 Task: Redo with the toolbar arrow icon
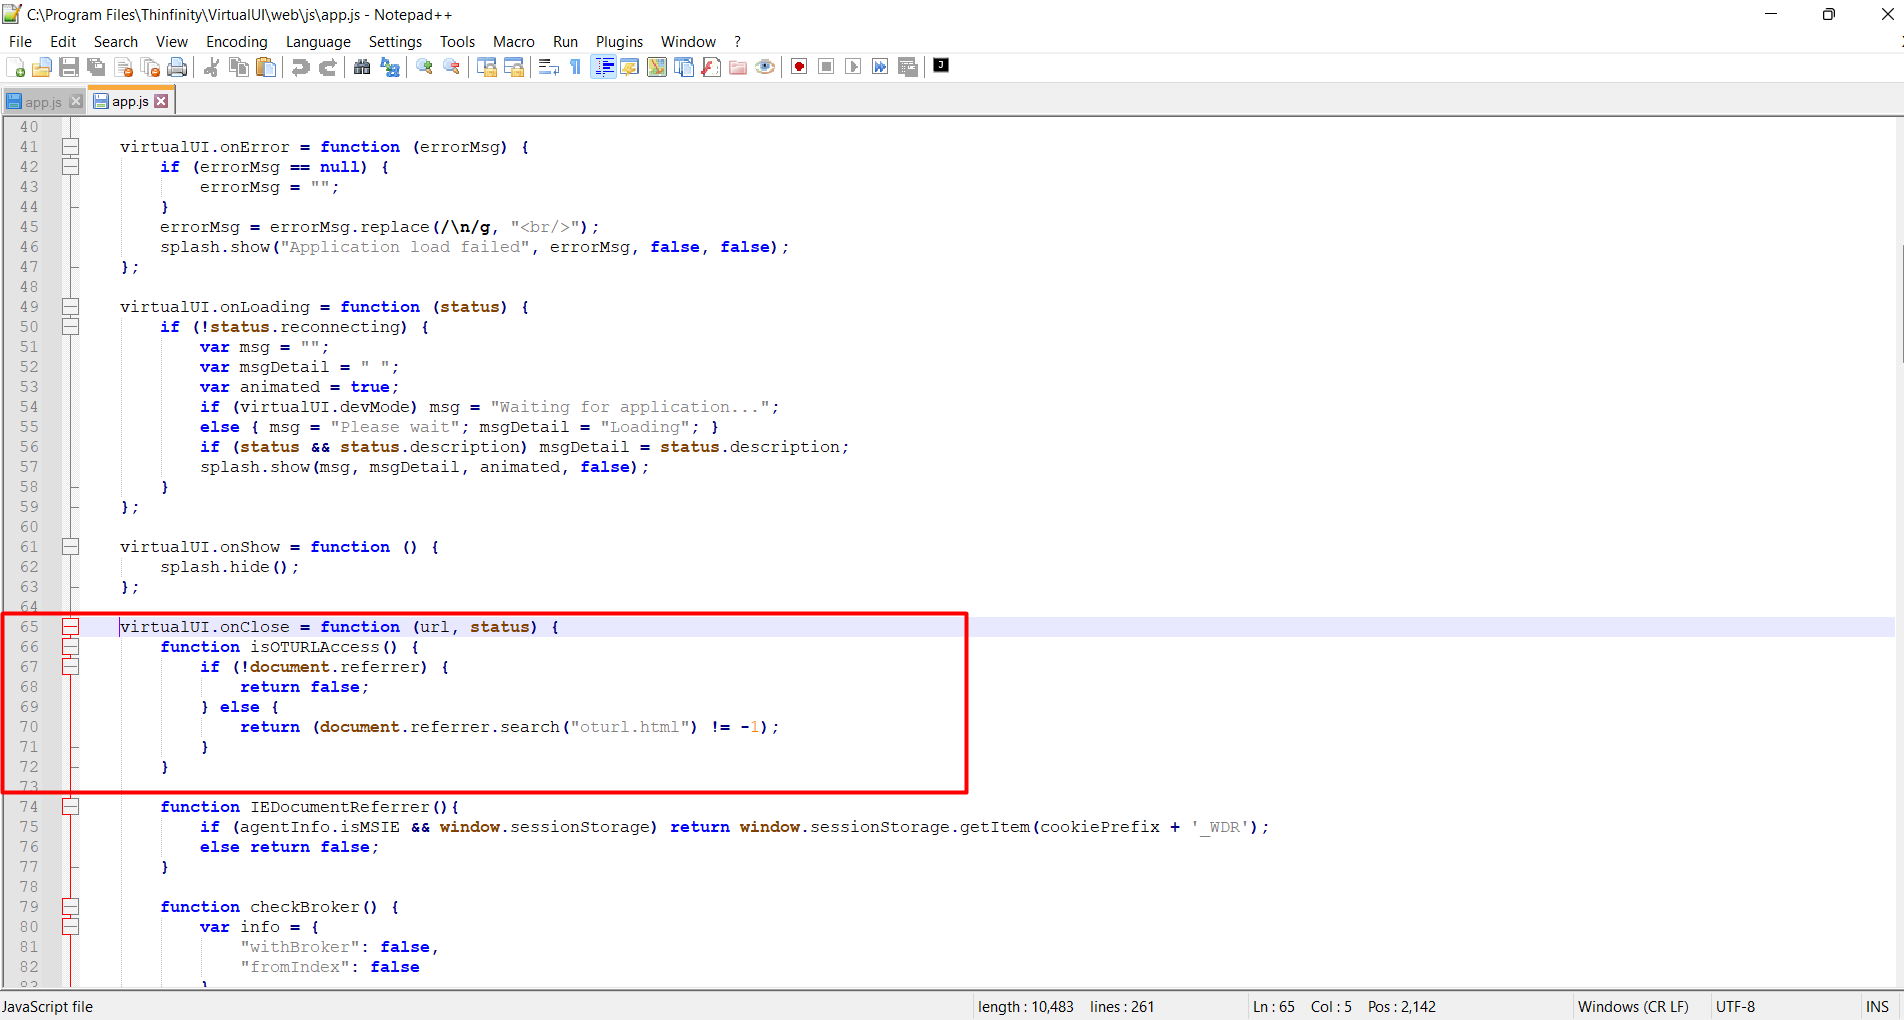click(x=327, y=67)
